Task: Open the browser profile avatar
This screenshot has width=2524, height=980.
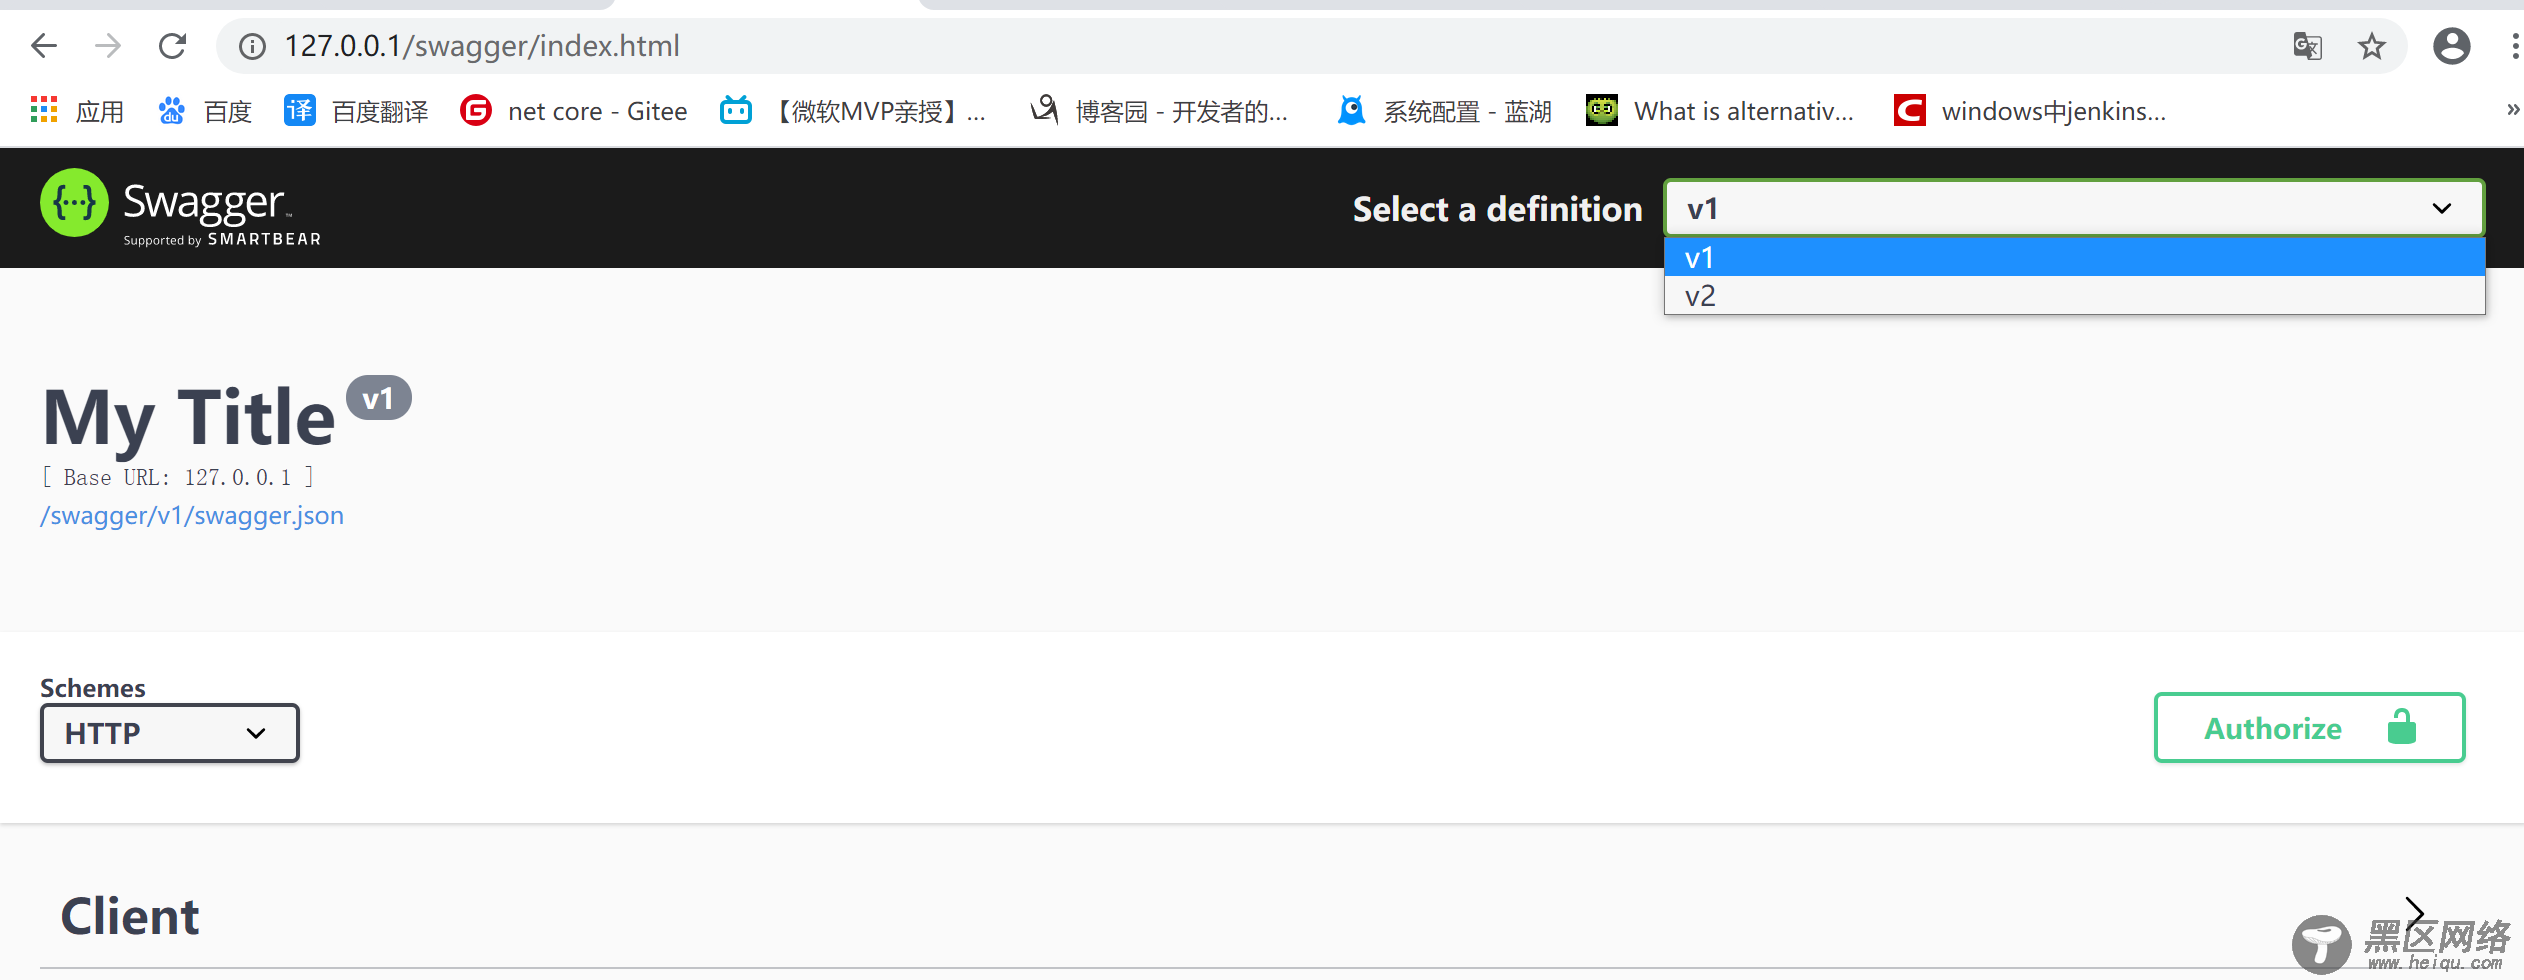Action: tap(2451, 46)
